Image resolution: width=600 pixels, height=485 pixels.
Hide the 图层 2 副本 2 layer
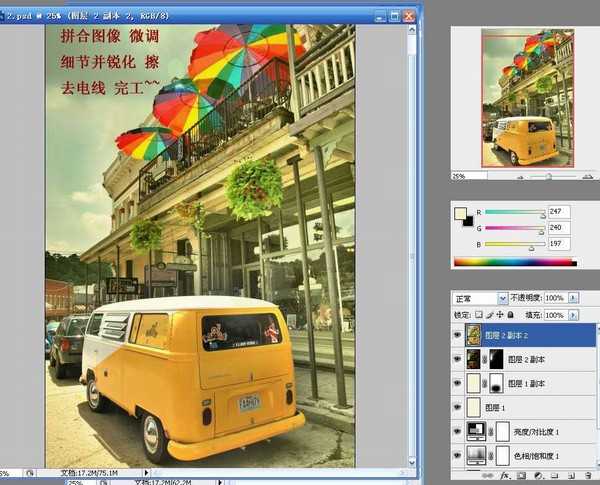pyautogui.click(x=458, y=335)
